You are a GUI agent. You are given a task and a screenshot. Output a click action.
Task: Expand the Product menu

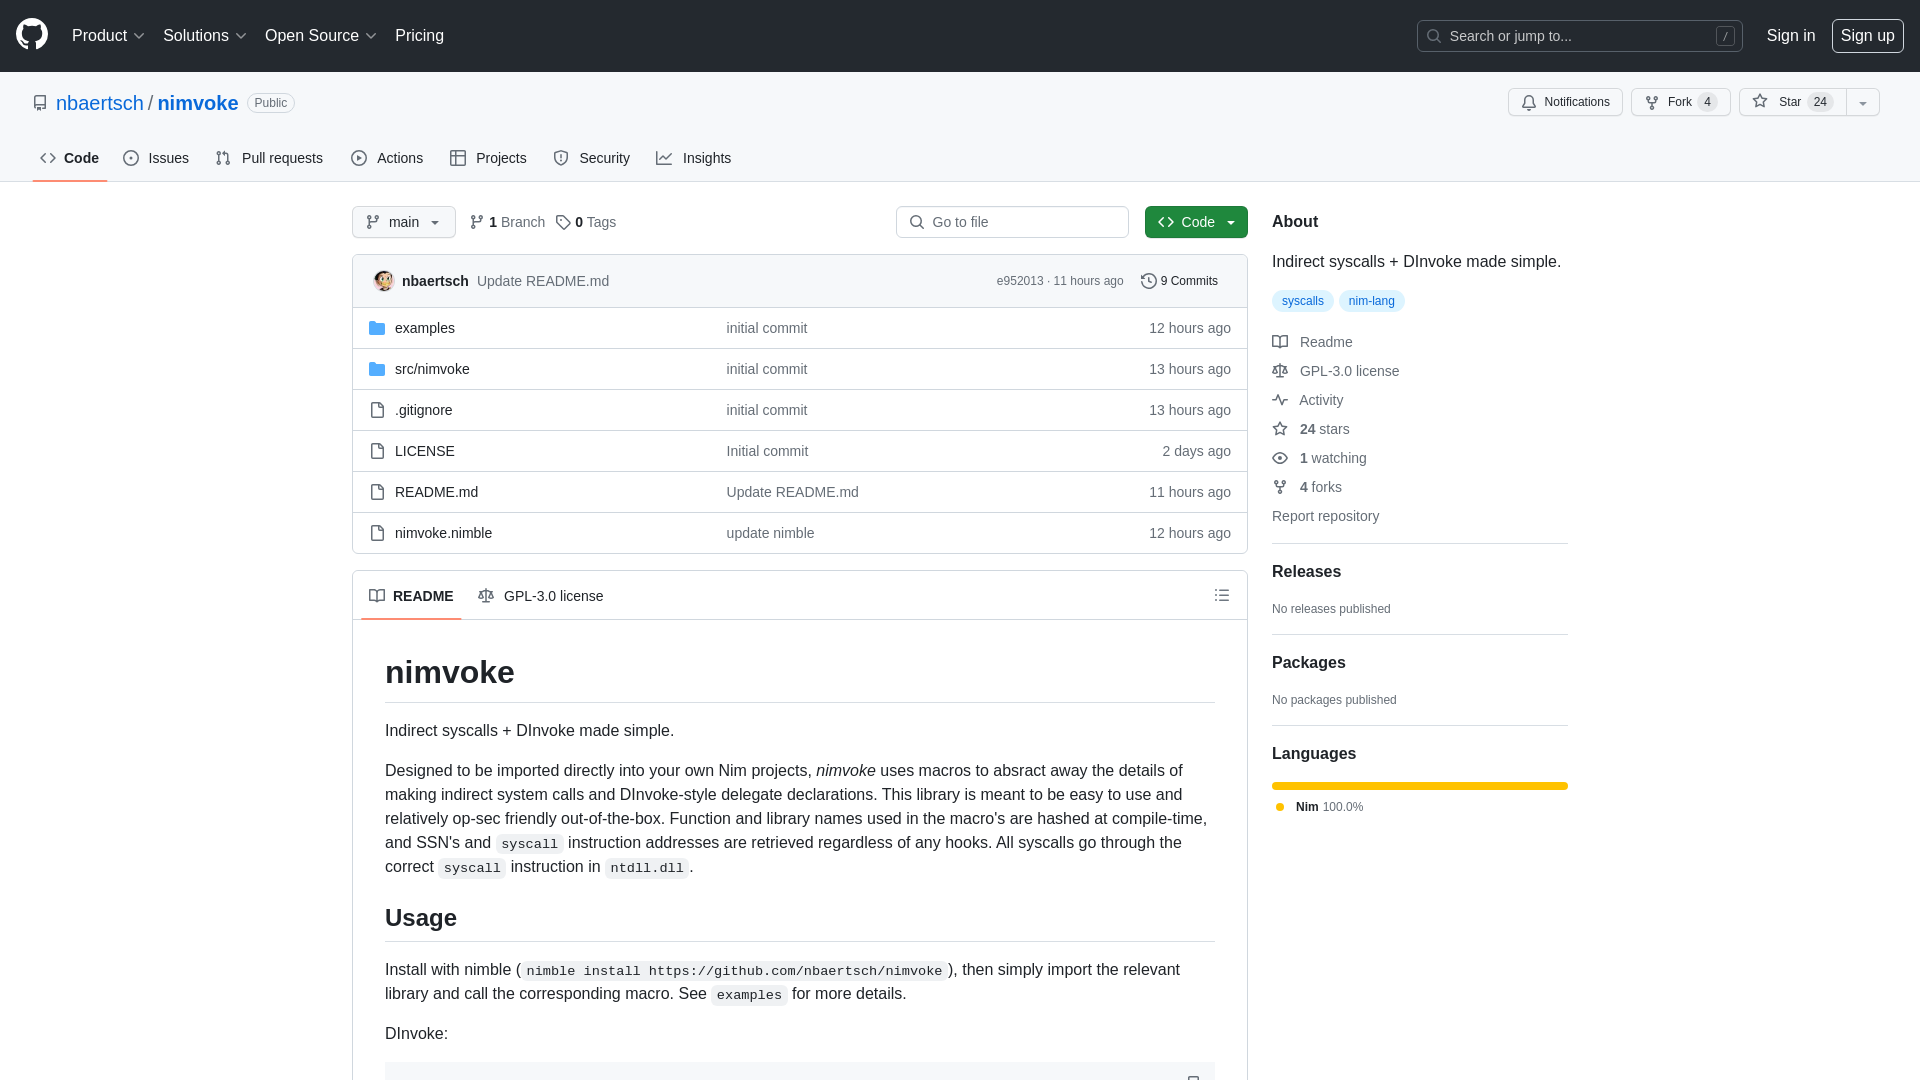(108, 36)
